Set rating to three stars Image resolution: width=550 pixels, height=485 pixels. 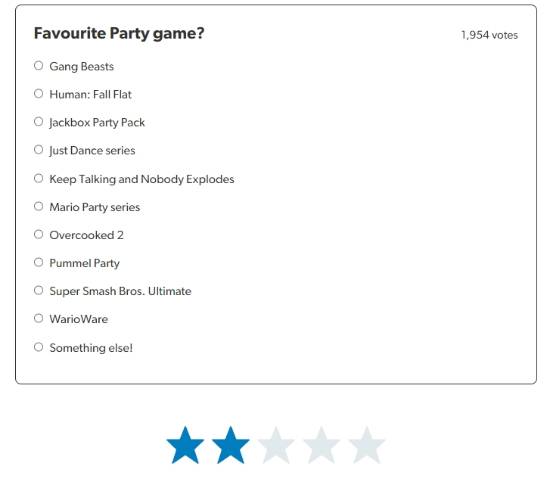[x=276, y=445]
